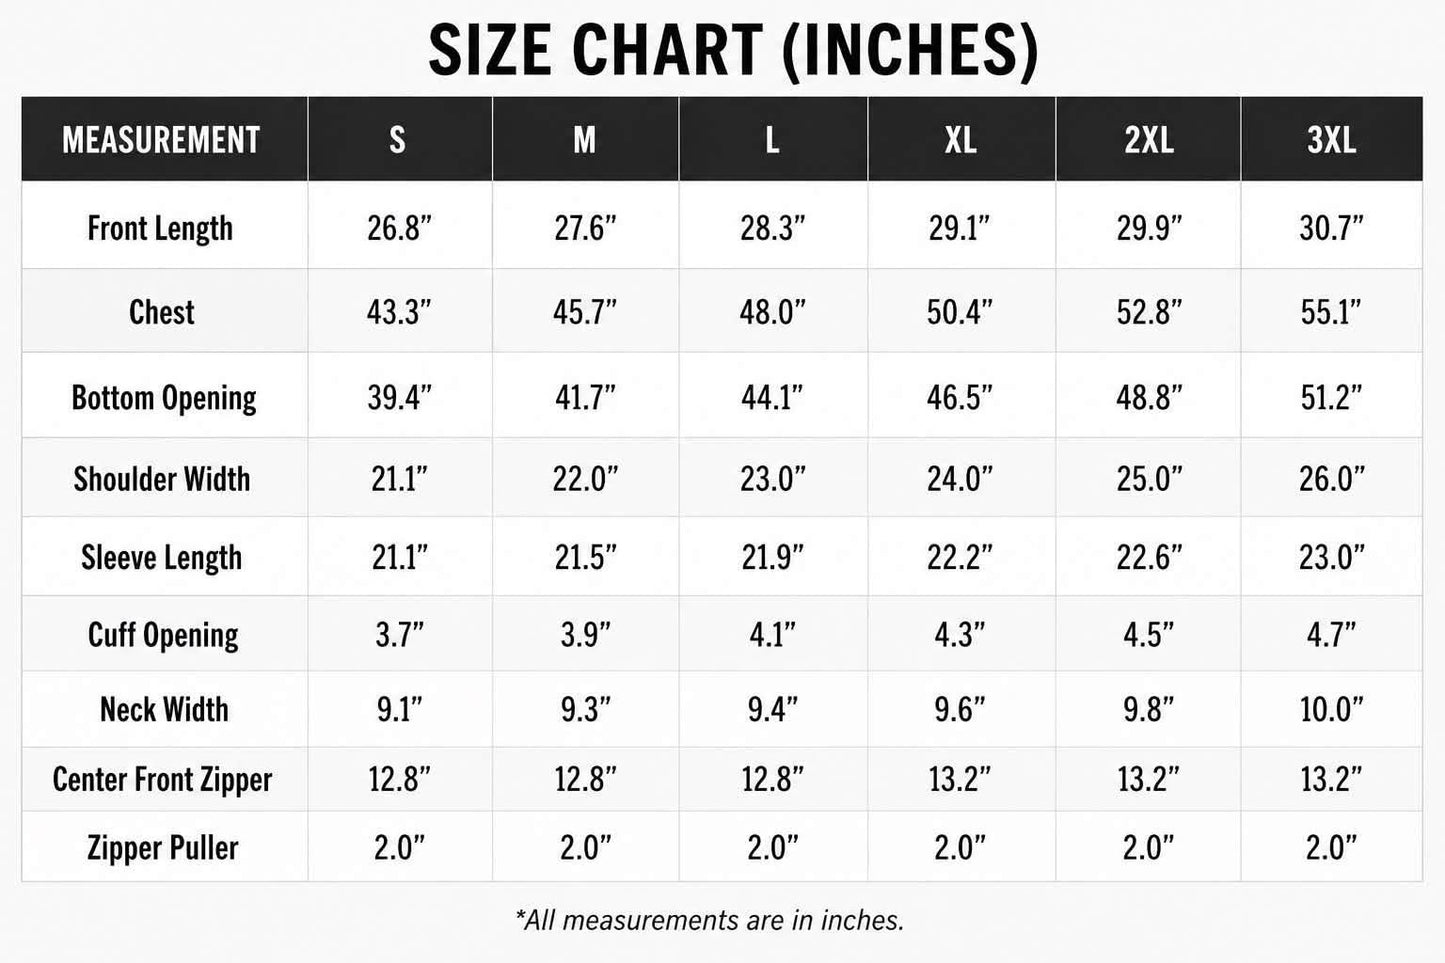Select the Cuff Opening row label
Image resolution: width=1445 pixels, height=963 pixels.
click(163, 635)
